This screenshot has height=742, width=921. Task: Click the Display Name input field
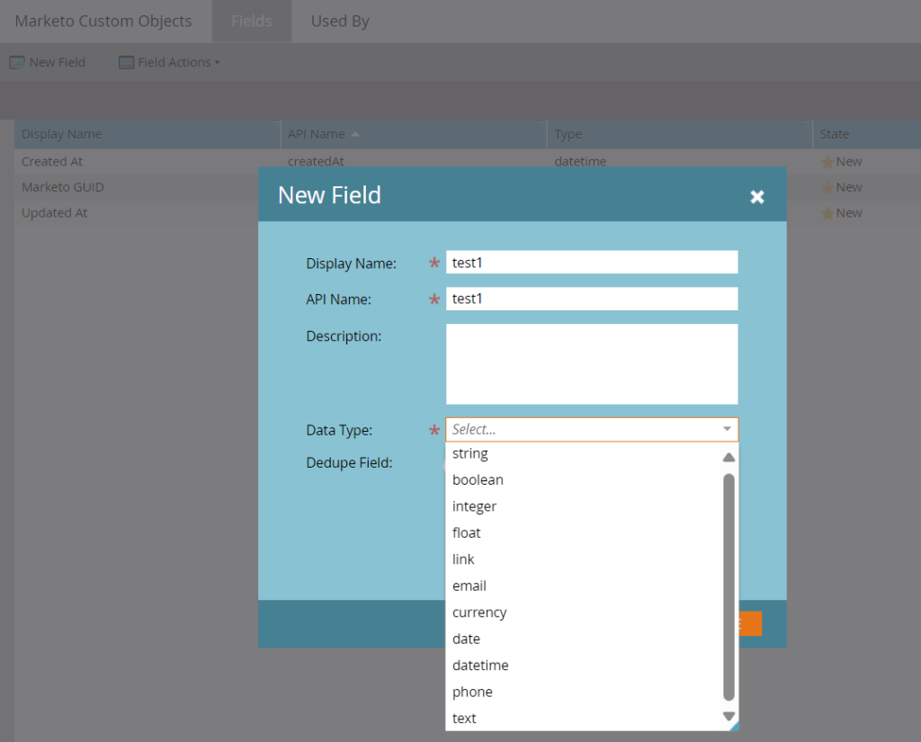point(591,263)
